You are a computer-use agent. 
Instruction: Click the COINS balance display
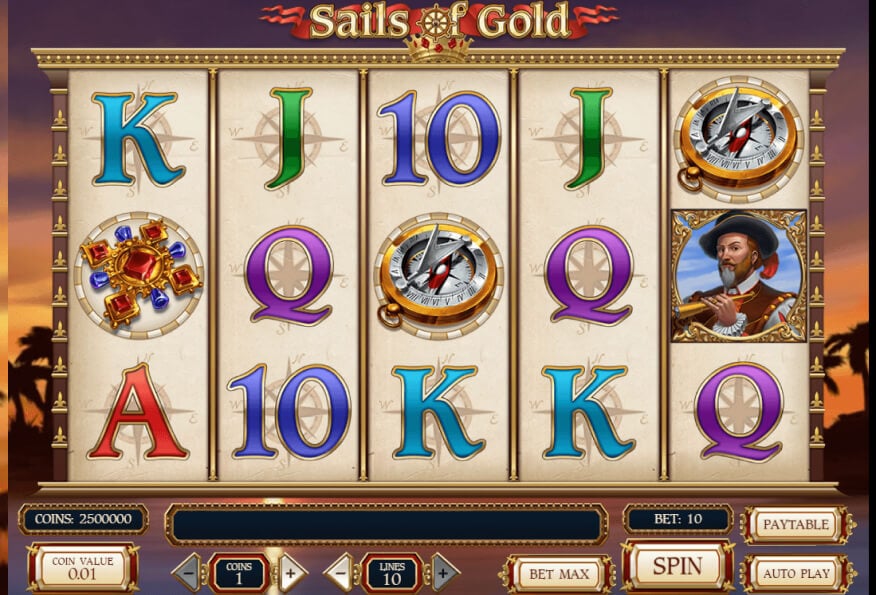pos(83,519)
